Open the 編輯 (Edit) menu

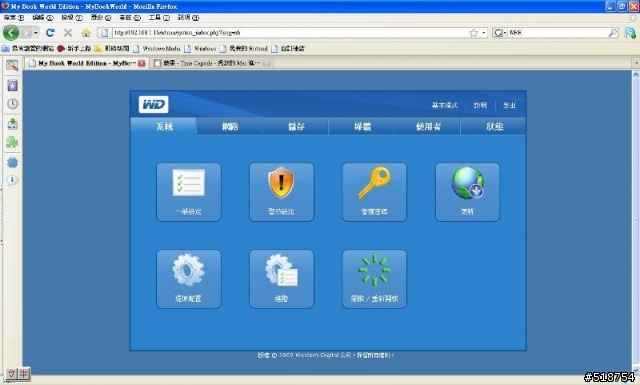(43, 18)
